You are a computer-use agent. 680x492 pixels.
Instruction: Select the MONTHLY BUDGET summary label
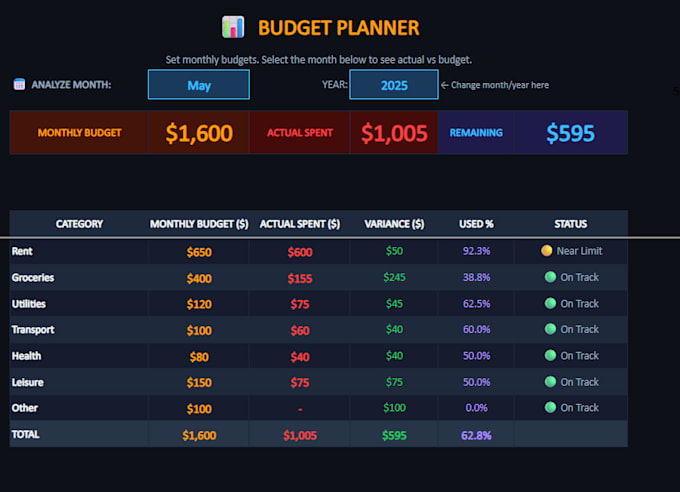coord(79,133)
